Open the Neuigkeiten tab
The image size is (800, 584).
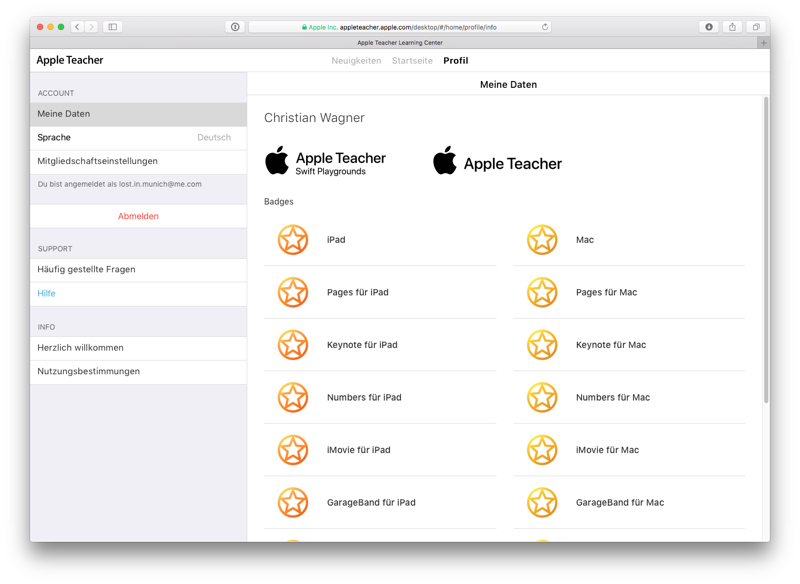(x=356, y=61)
